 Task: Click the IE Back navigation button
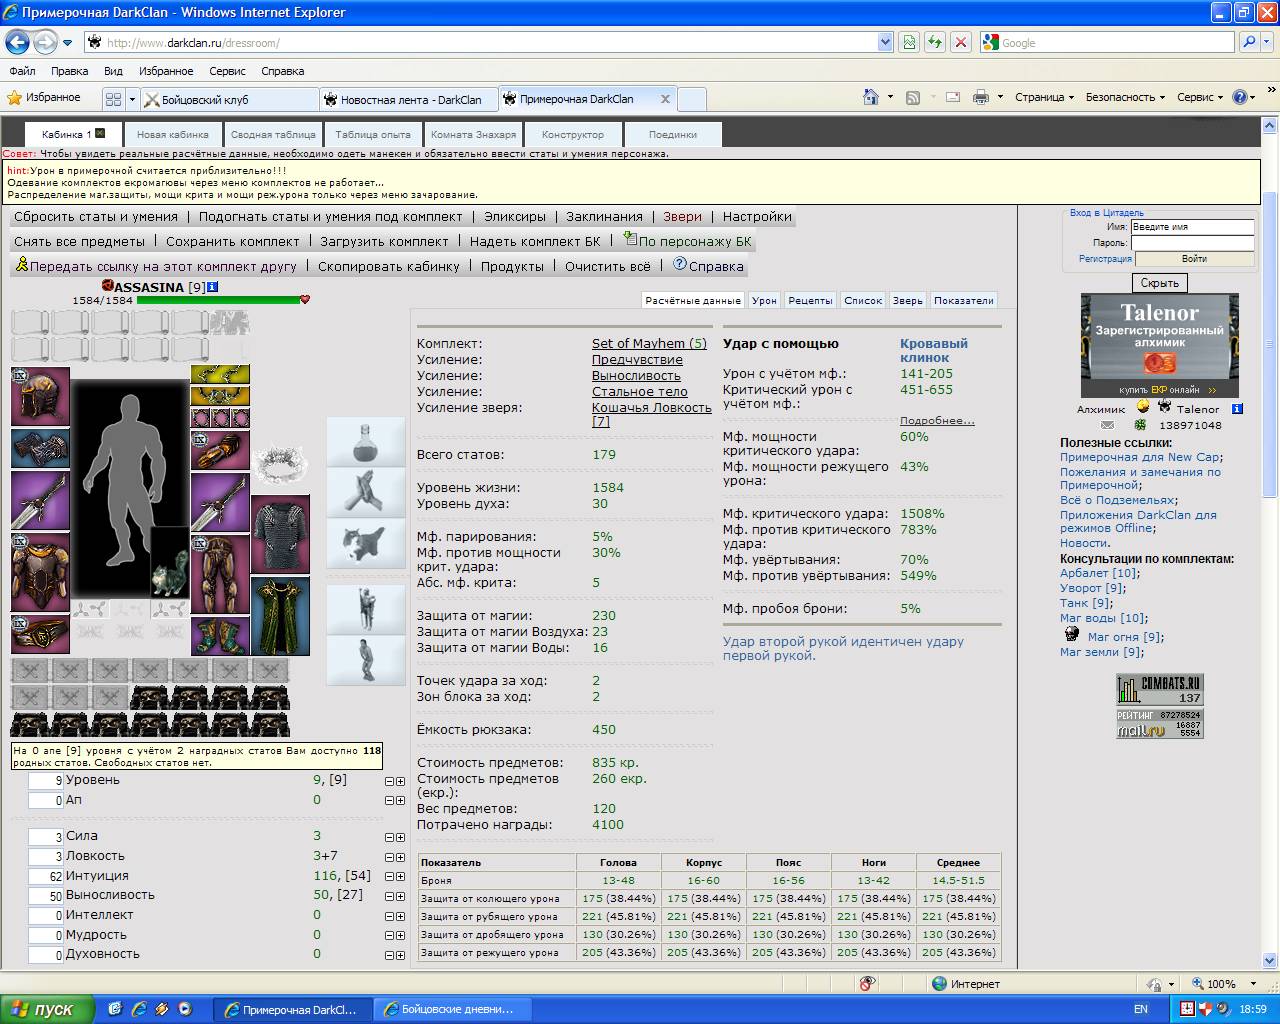tap(17, 42)
